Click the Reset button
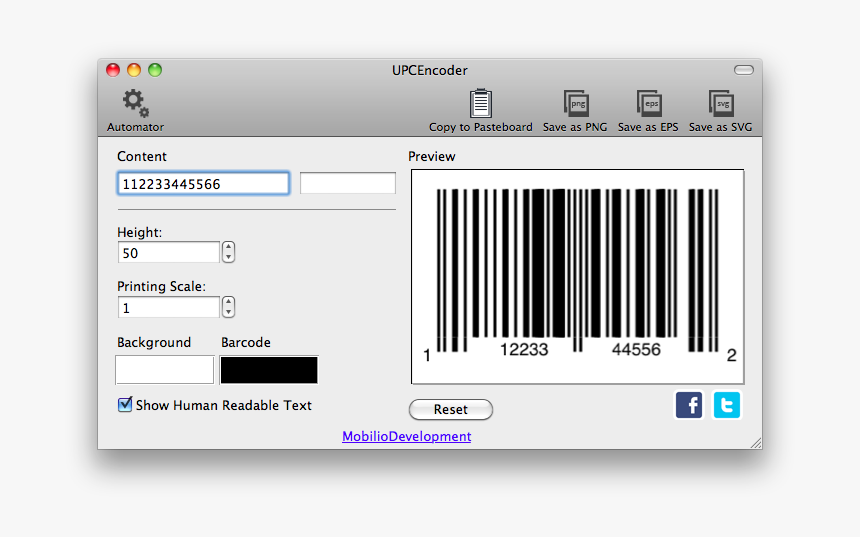Image resolution: width=860 pixels, height=537 pixels. point(451,409)
